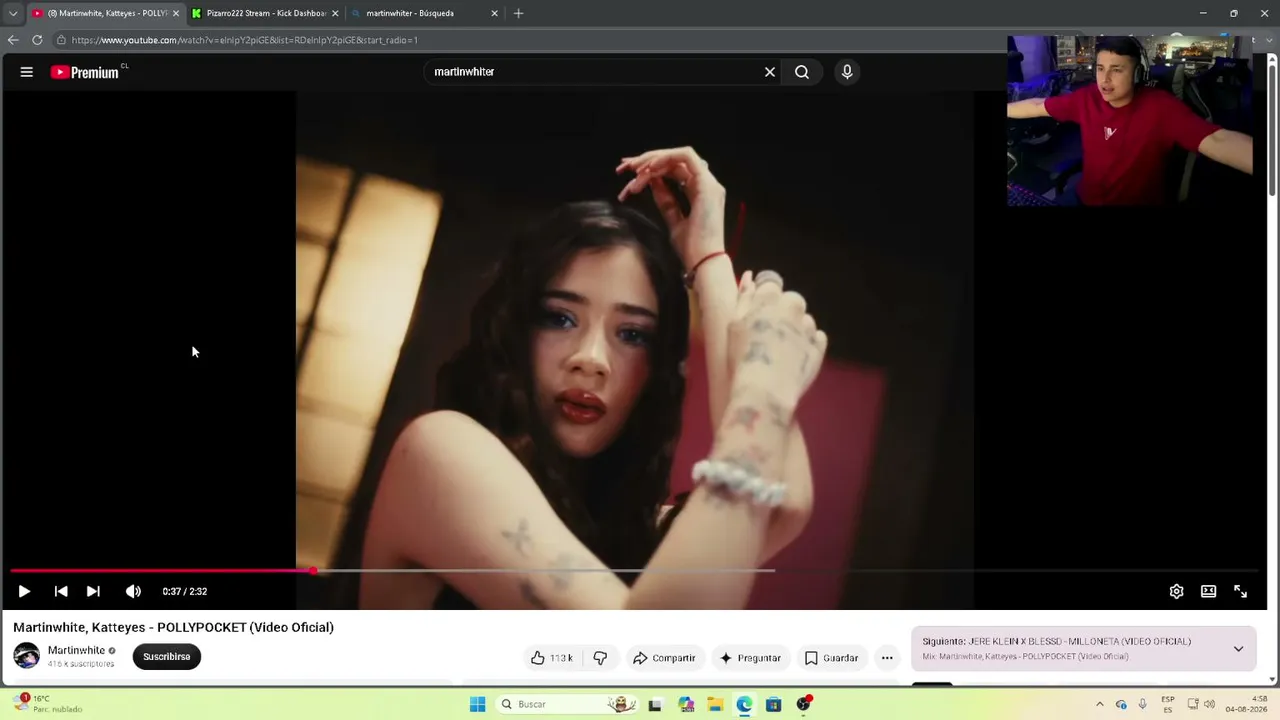This screenshot has width=1280, height=720.
Task: Open the YouTube guide hamburger menu
Action: click(27, 72)
